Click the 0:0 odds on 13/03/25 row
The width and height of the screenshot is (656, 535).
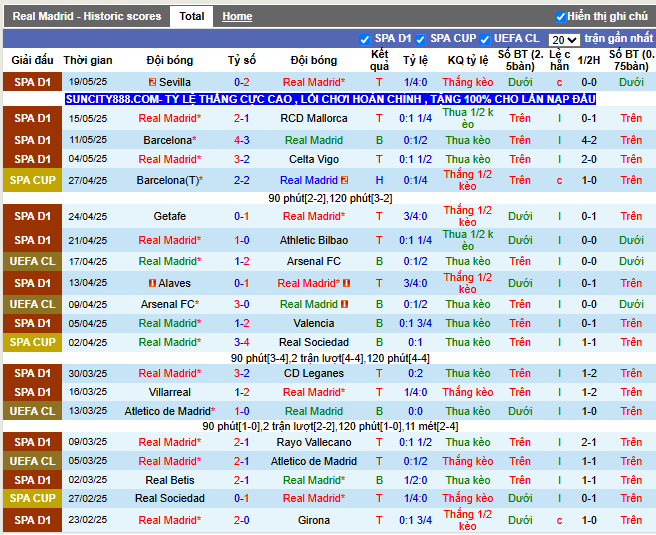click(x=415, y=411)
